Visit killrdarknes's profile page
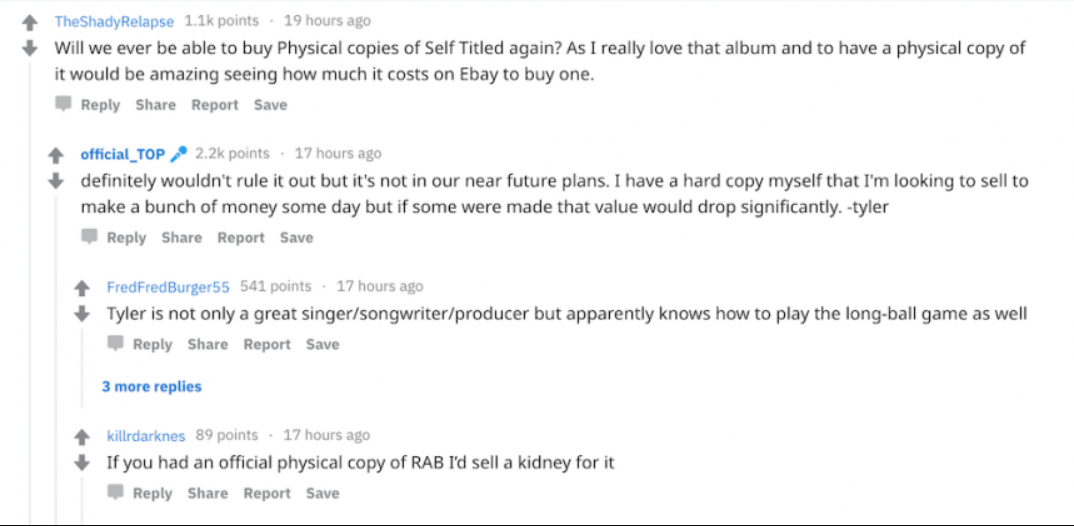The image size is (1074, 526). pos(146,436)
